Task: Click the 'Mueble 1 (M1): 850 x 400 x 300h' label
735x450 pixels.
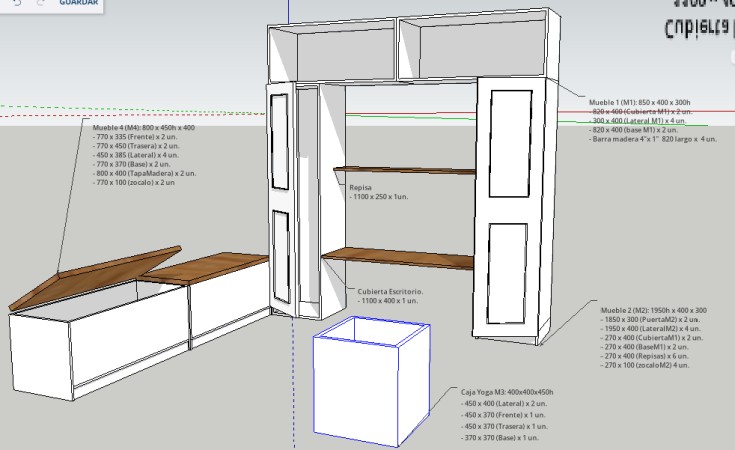Action: pos(640,102)
